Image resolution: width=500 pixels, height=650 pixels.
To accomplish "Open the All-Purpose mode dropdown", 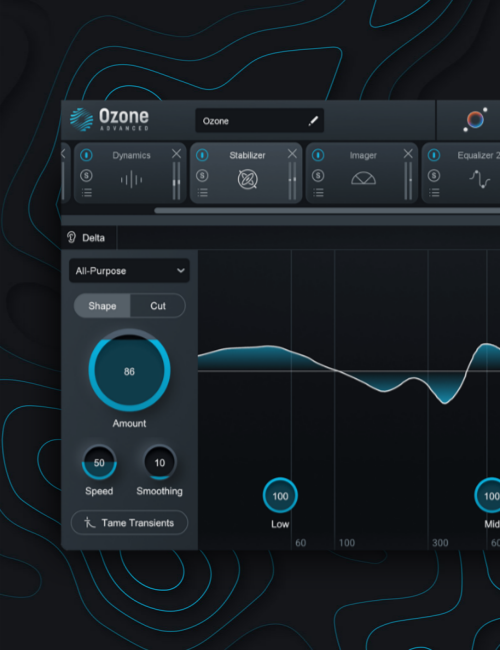I will [129, 271].
